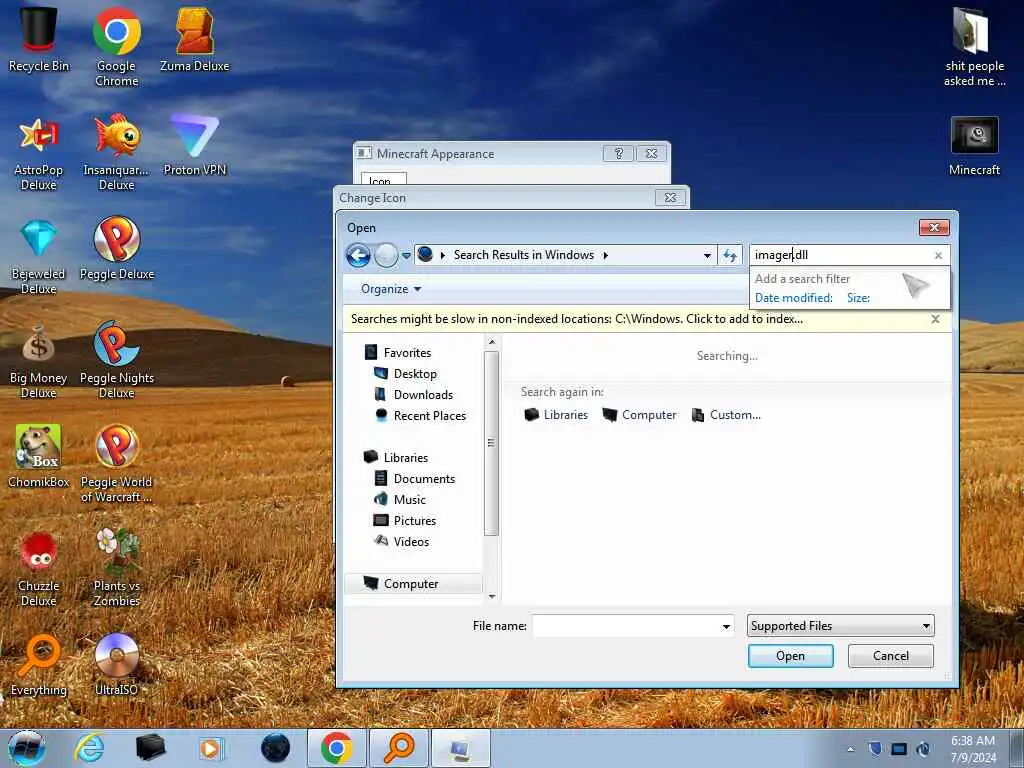Select Documents in the navigation pane

click(x=415, y=479)
